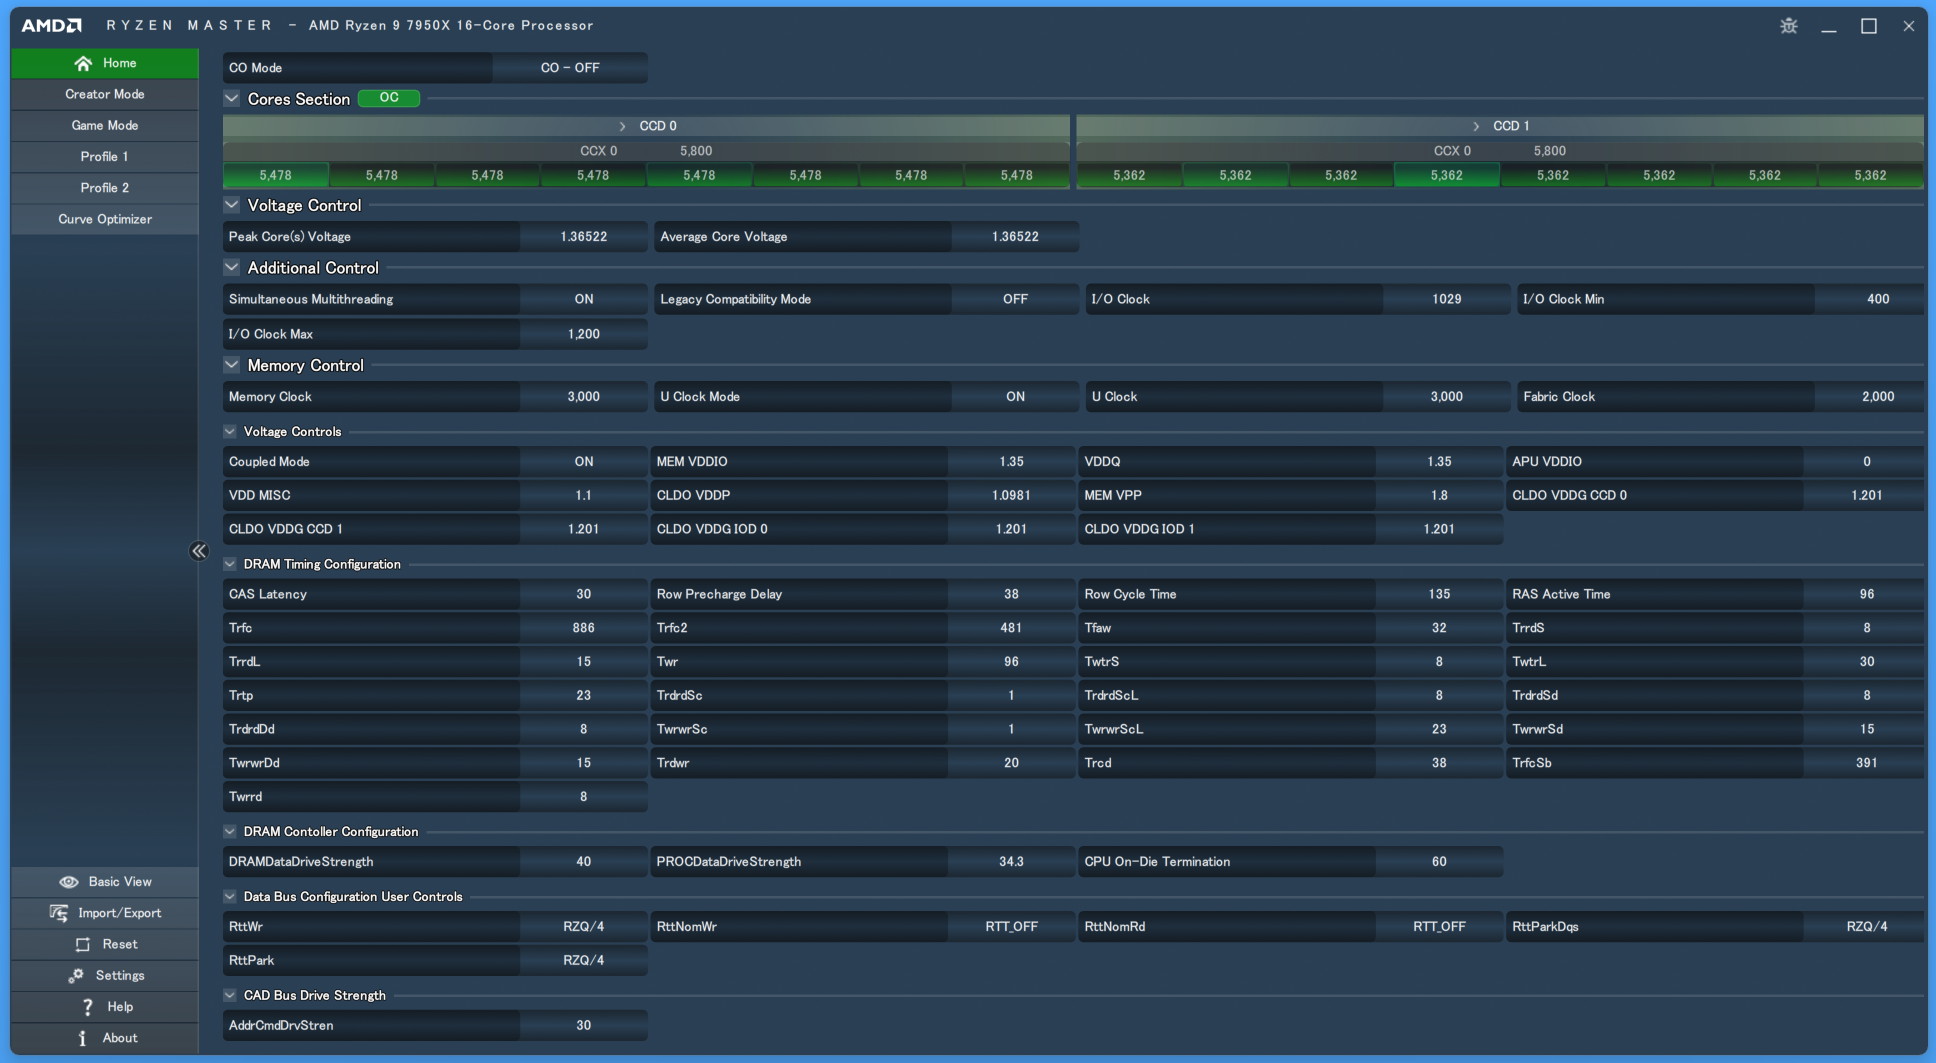This screenshot has height=1063, width=1936.
Task: Click U Clock Mode ON value
Action: [1015, 397]
